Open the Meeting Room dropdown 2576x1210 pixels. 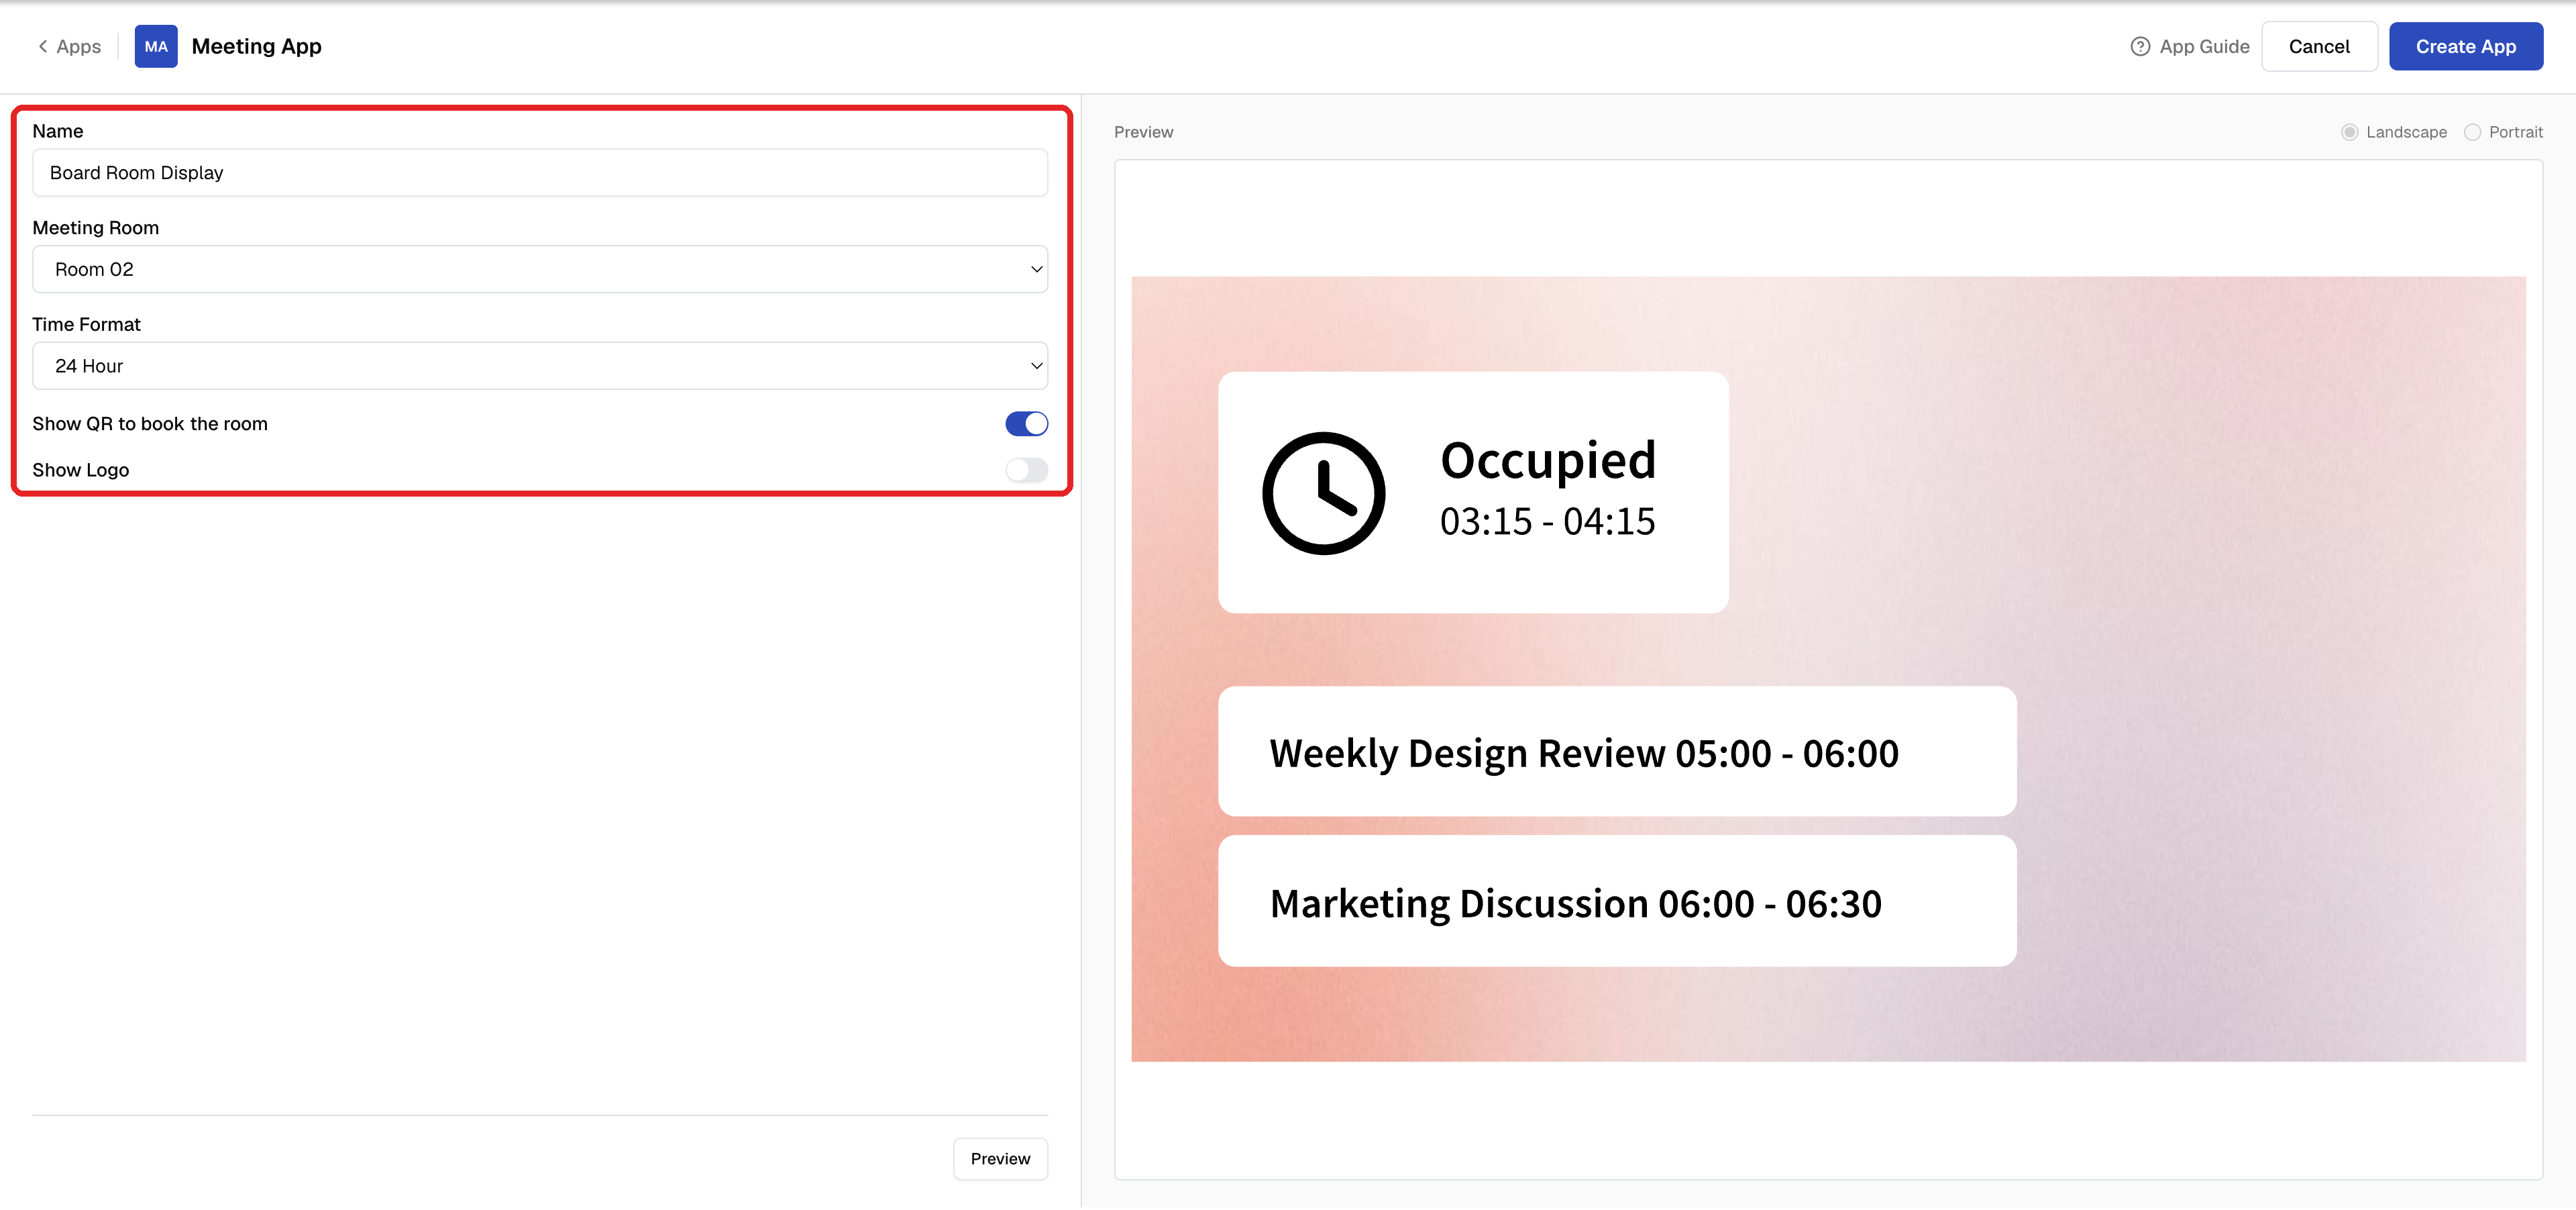[540, 269]
